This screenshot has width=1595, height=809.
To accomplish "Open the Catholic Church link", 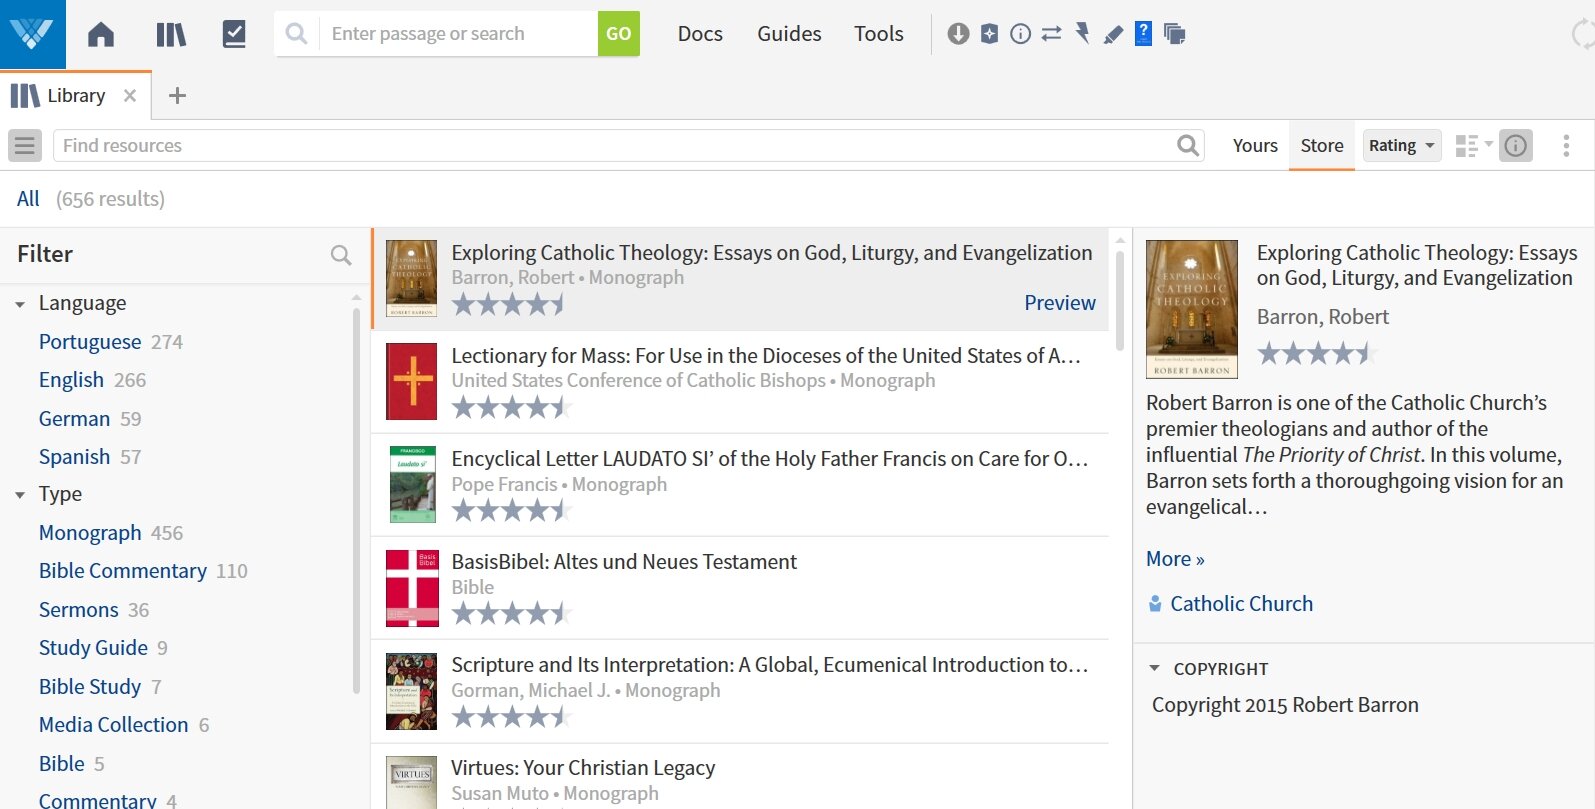I will (x=1241, y=604).
